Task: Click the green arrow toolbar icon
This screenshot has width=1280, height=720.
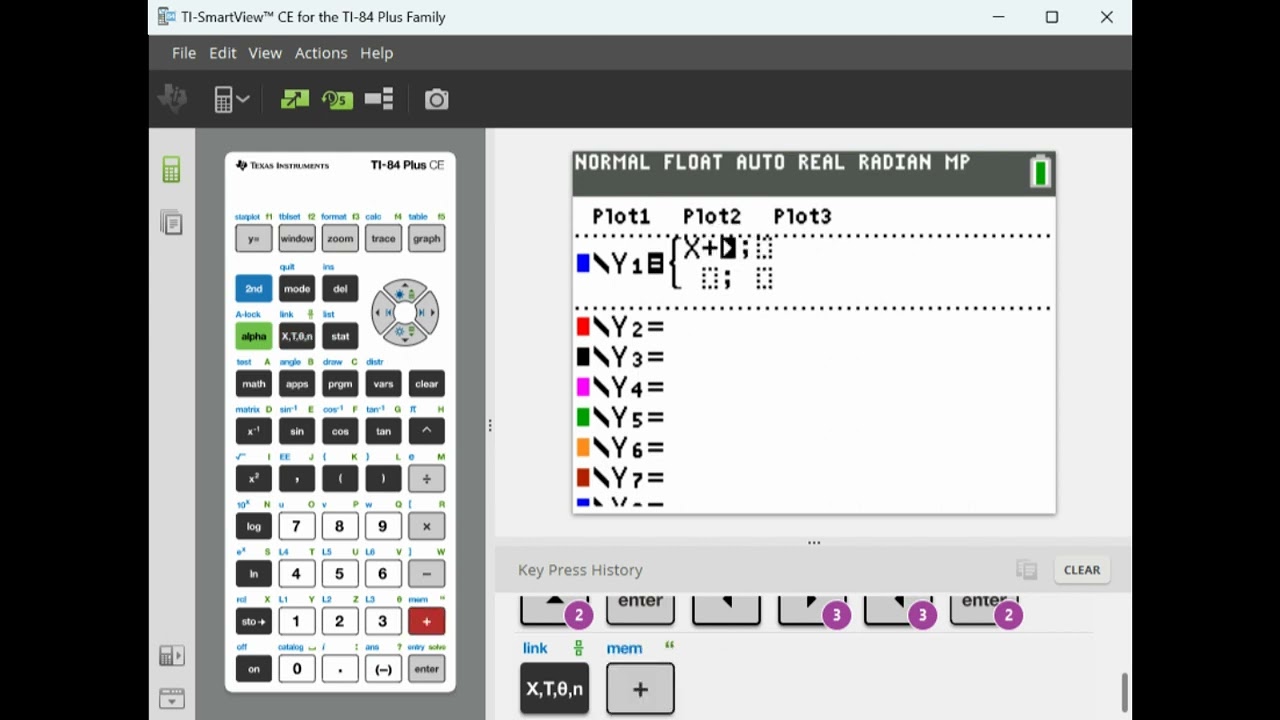Action: click(x=294, y=99)
